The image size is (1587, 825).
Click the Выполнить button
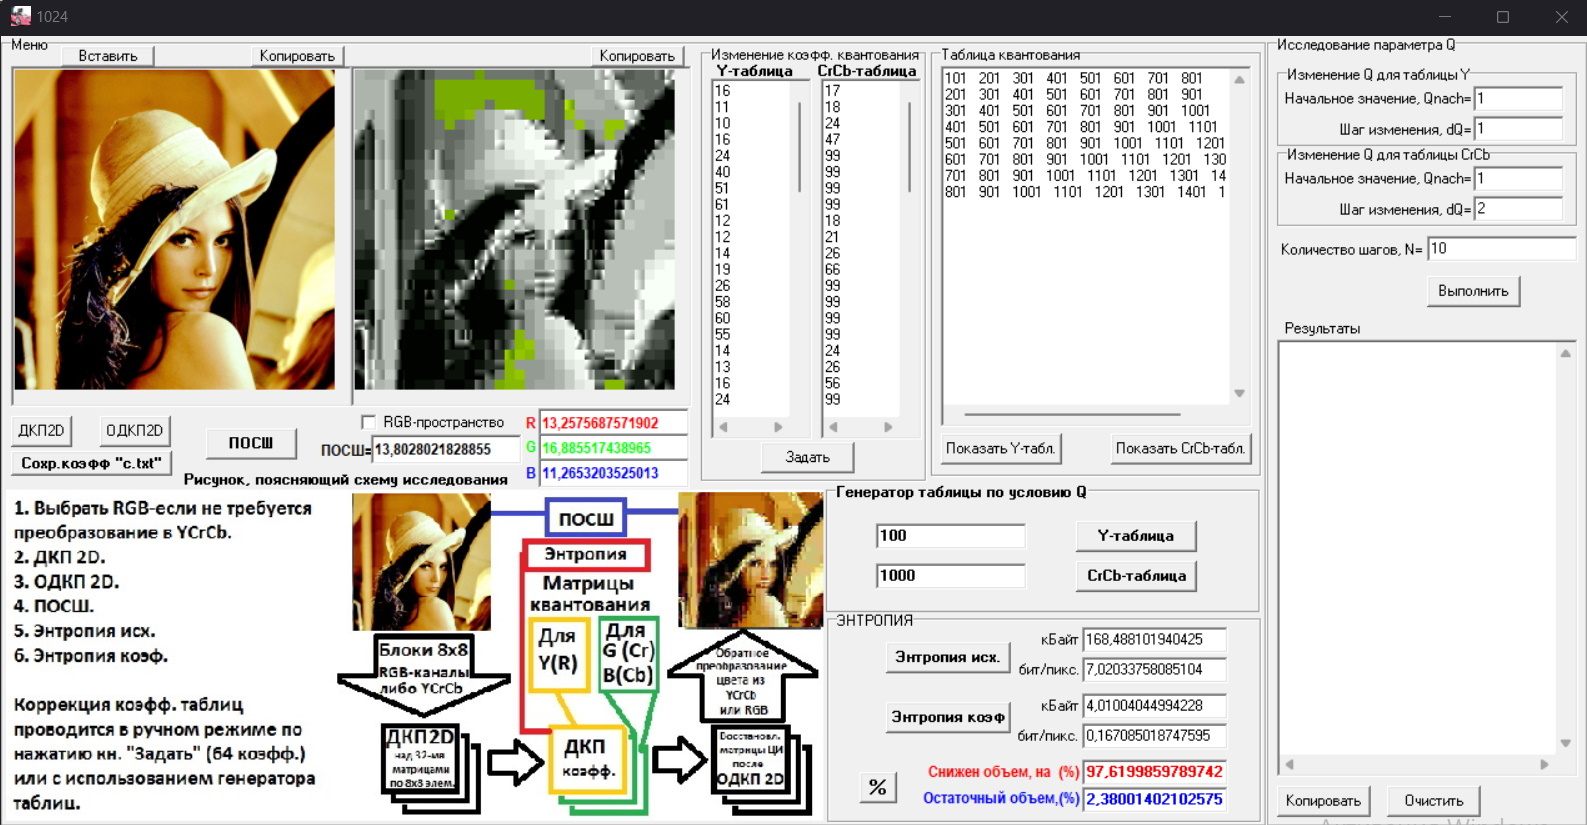click(x=1473, y=291)
